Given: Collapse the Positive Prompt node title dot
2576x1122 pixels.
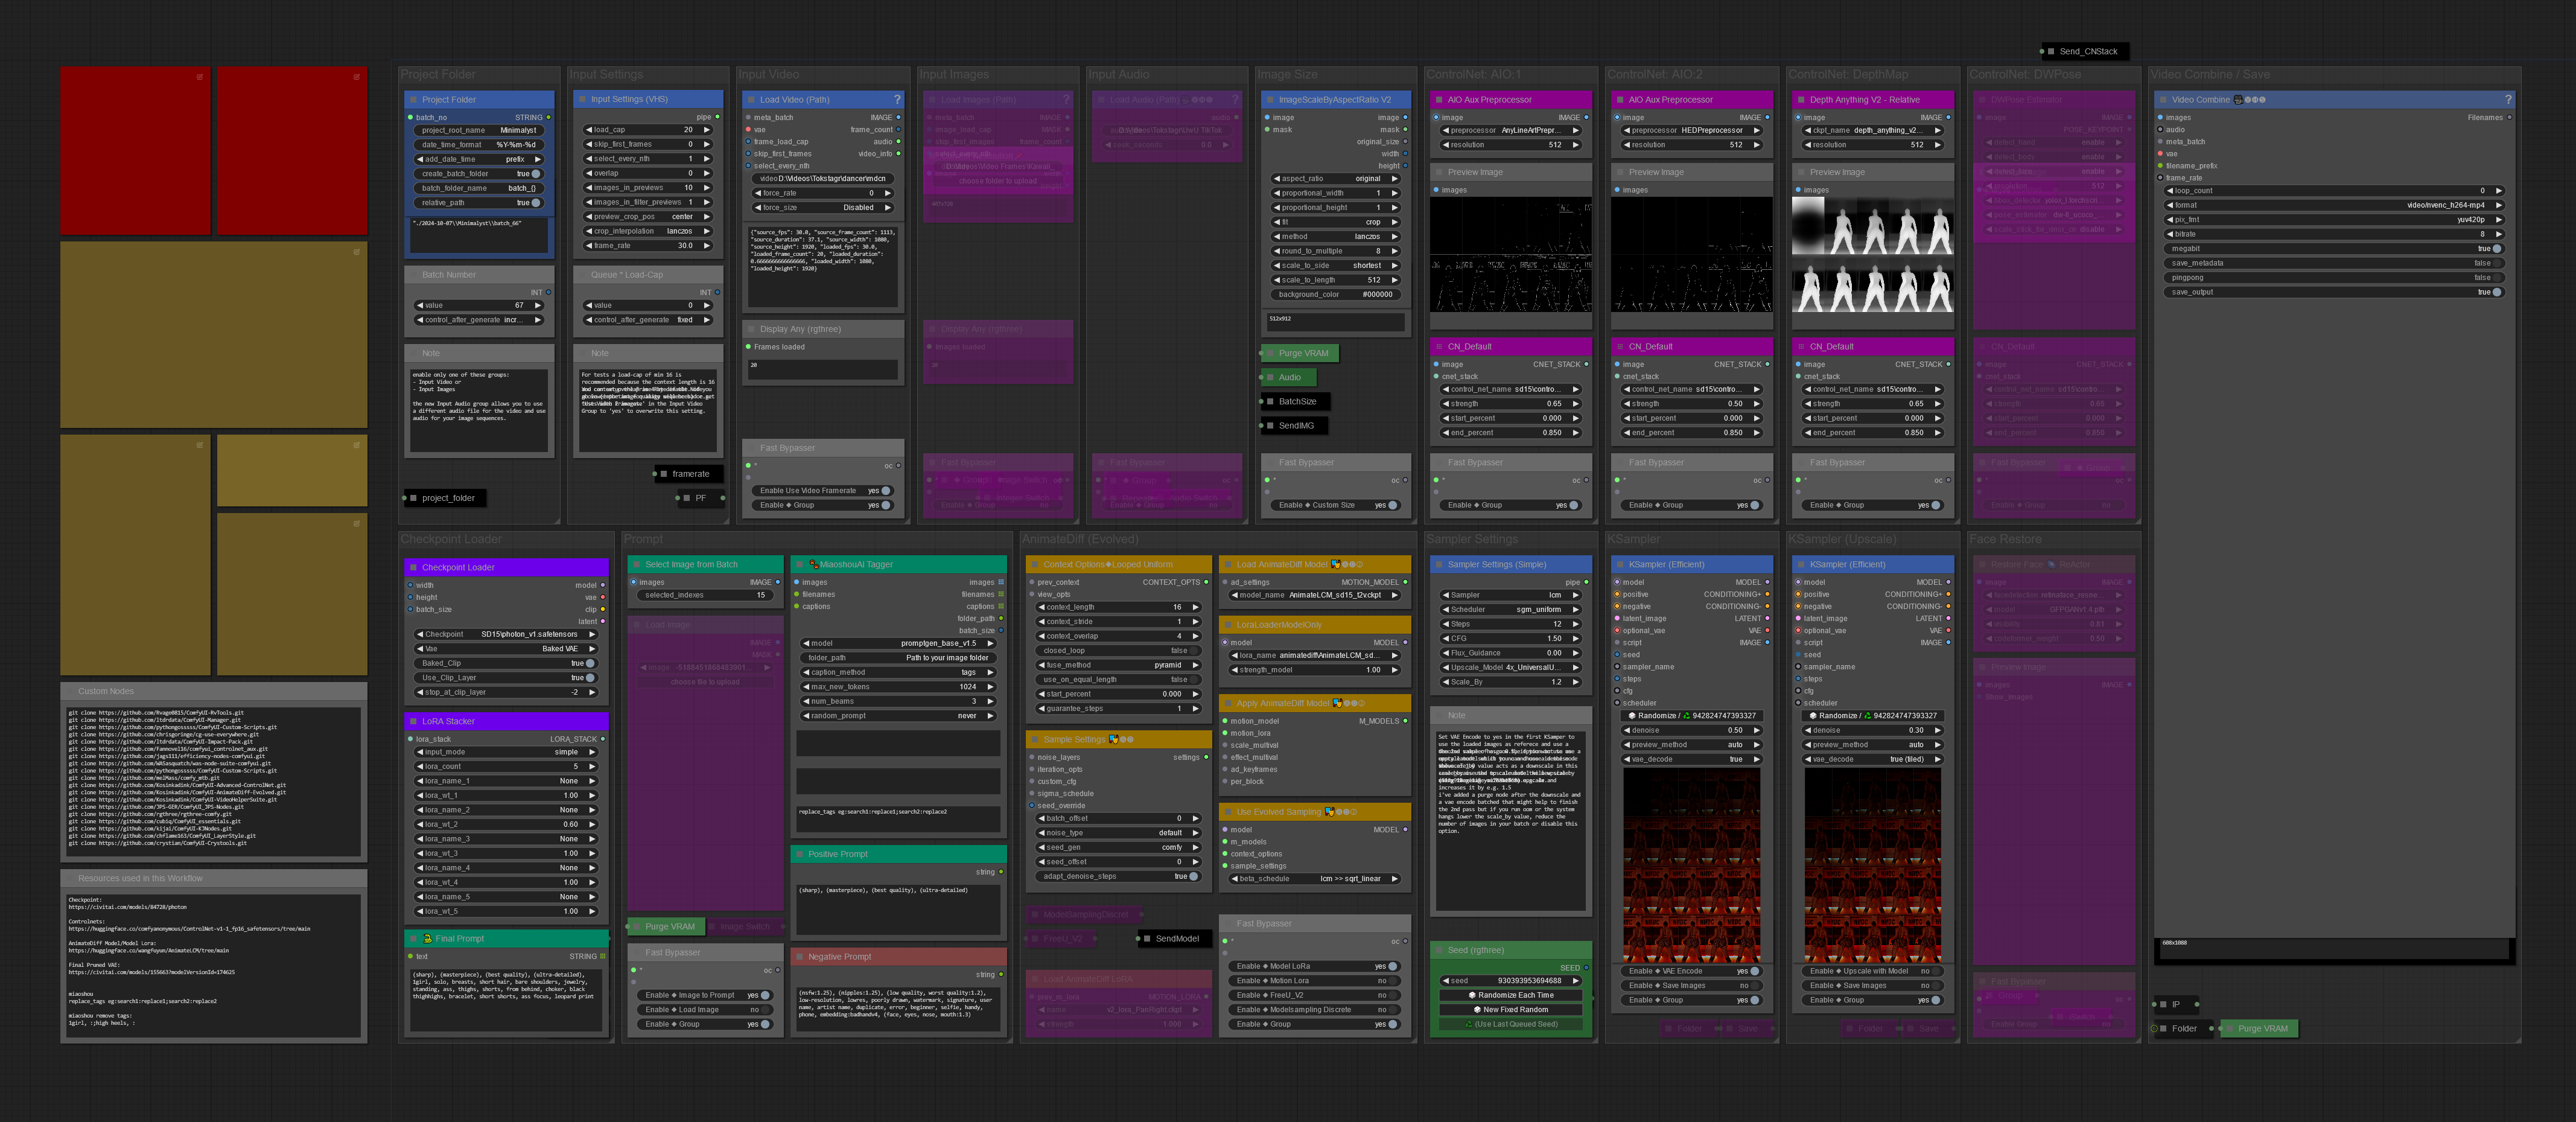Looking at the screenshot, I should [x=799, y=854].
